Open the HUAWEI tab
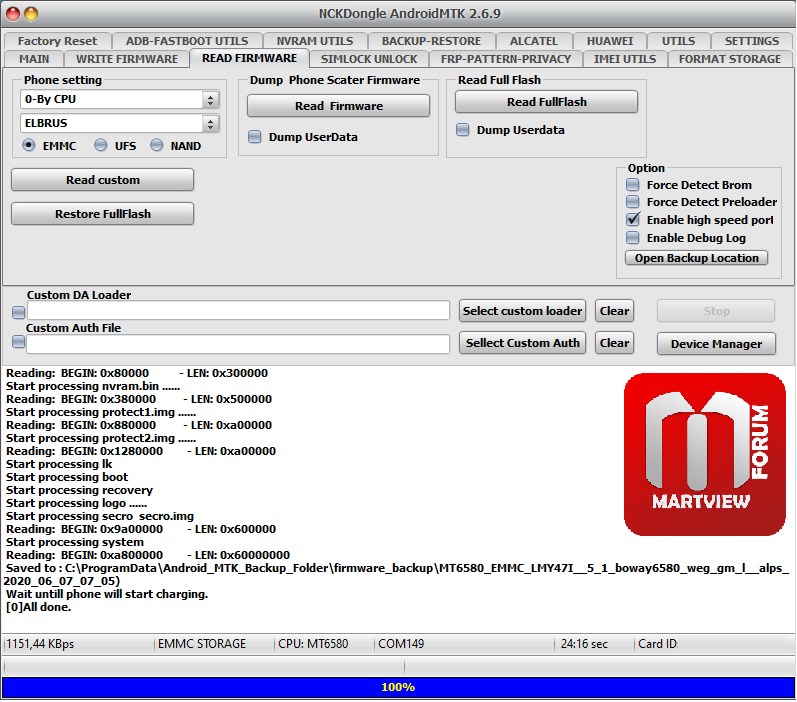Viewport: 797px width, 702px height. point(609,41)
